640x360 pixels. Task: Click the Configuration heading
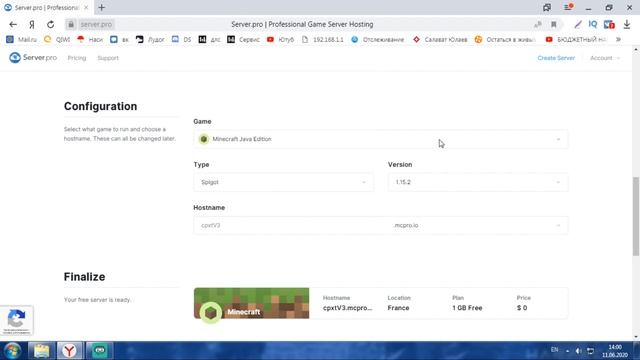(x=100, y=106)
